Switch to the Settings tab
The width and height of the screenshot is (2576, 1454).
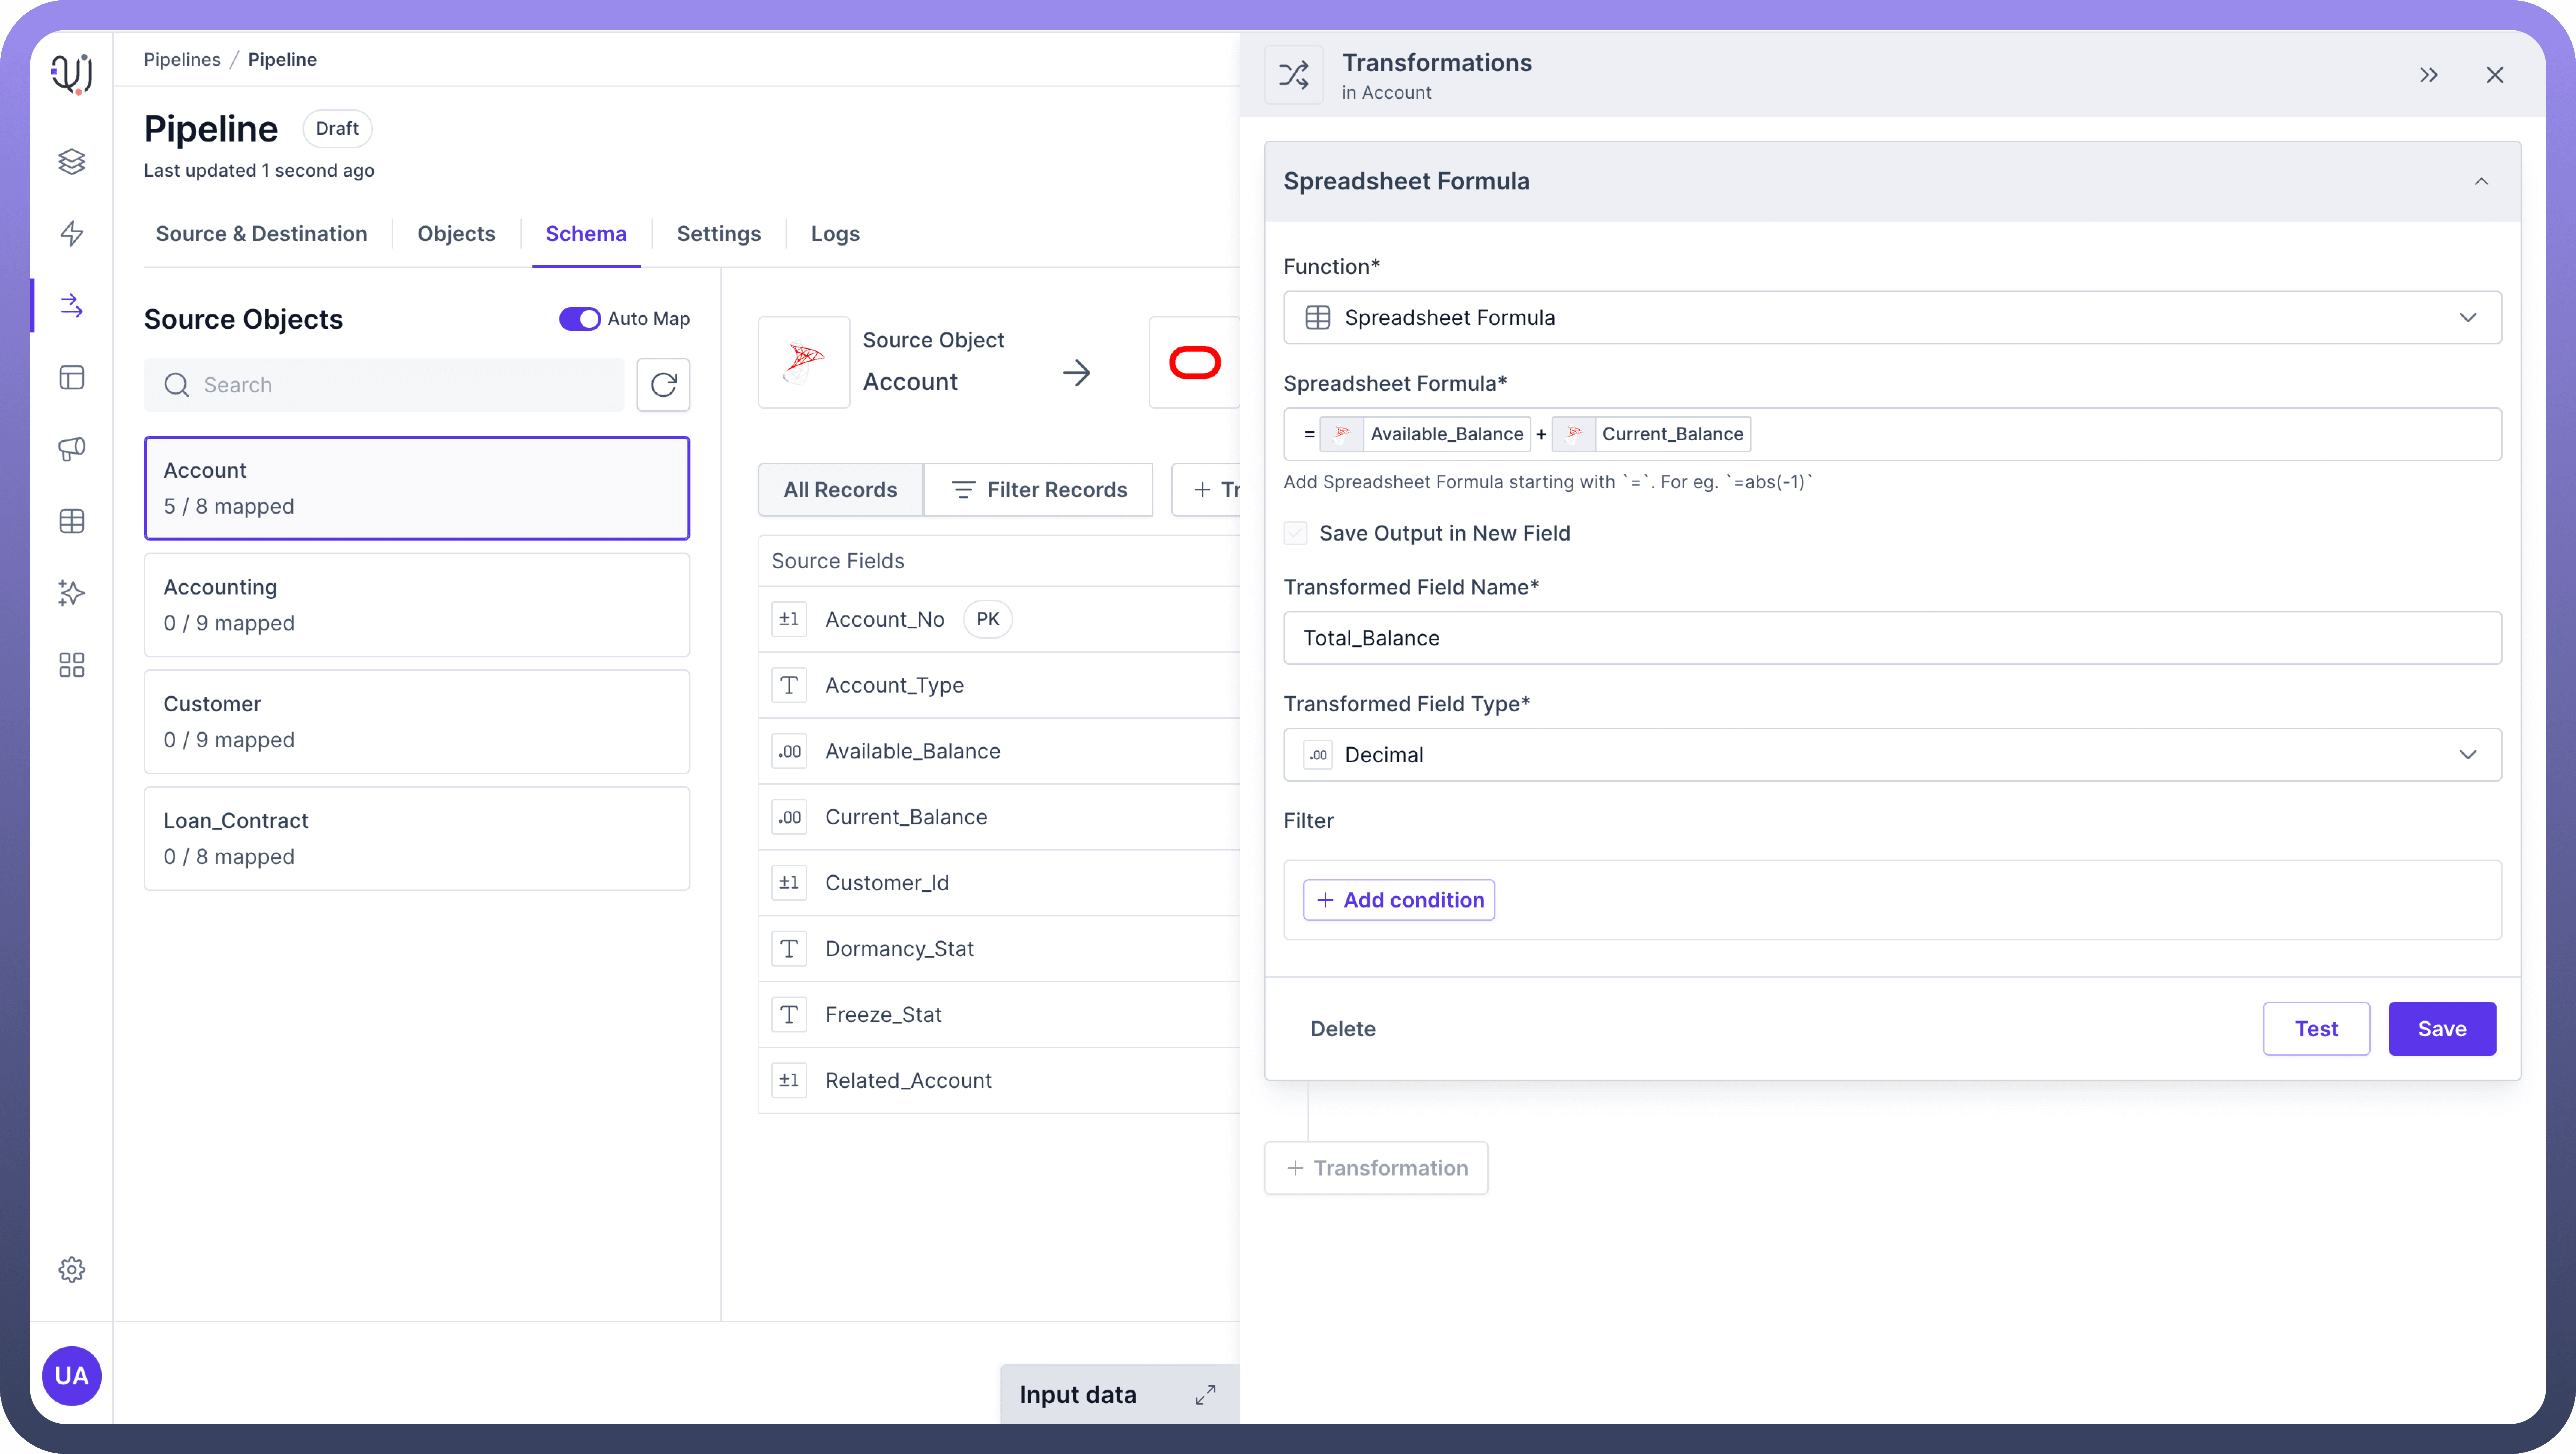click(x=718, y=233)
